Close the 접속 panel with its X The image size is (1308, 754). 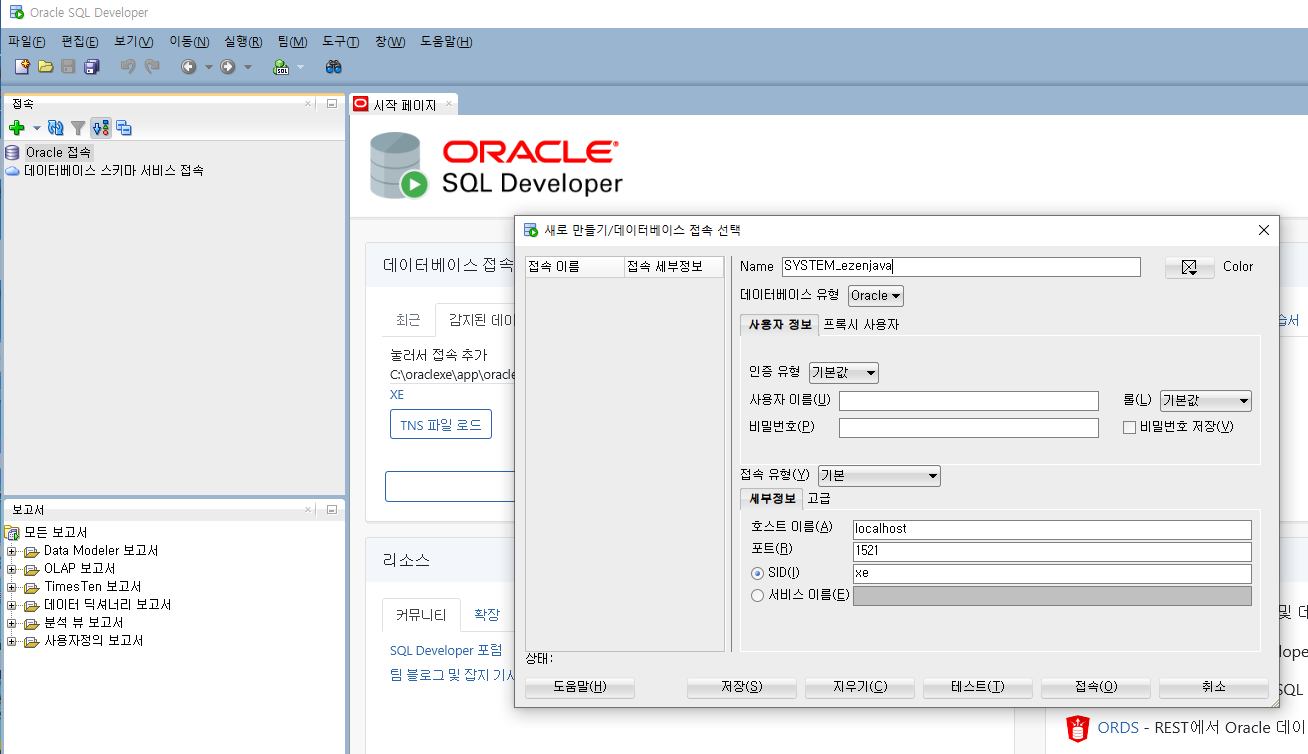309,103
